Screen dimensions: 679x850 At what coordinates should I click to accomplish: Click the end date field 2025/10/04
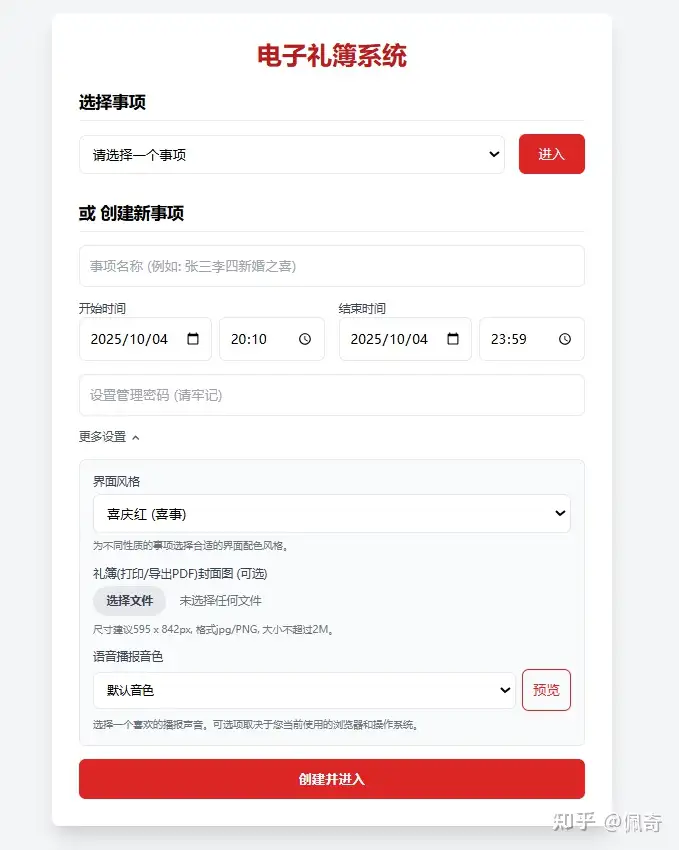click(x=388, y=339)
